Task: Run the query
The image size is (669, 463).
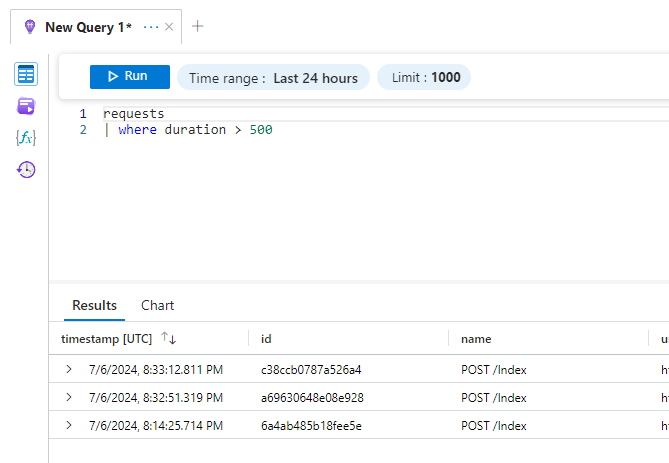Action: tap(130, 77)
